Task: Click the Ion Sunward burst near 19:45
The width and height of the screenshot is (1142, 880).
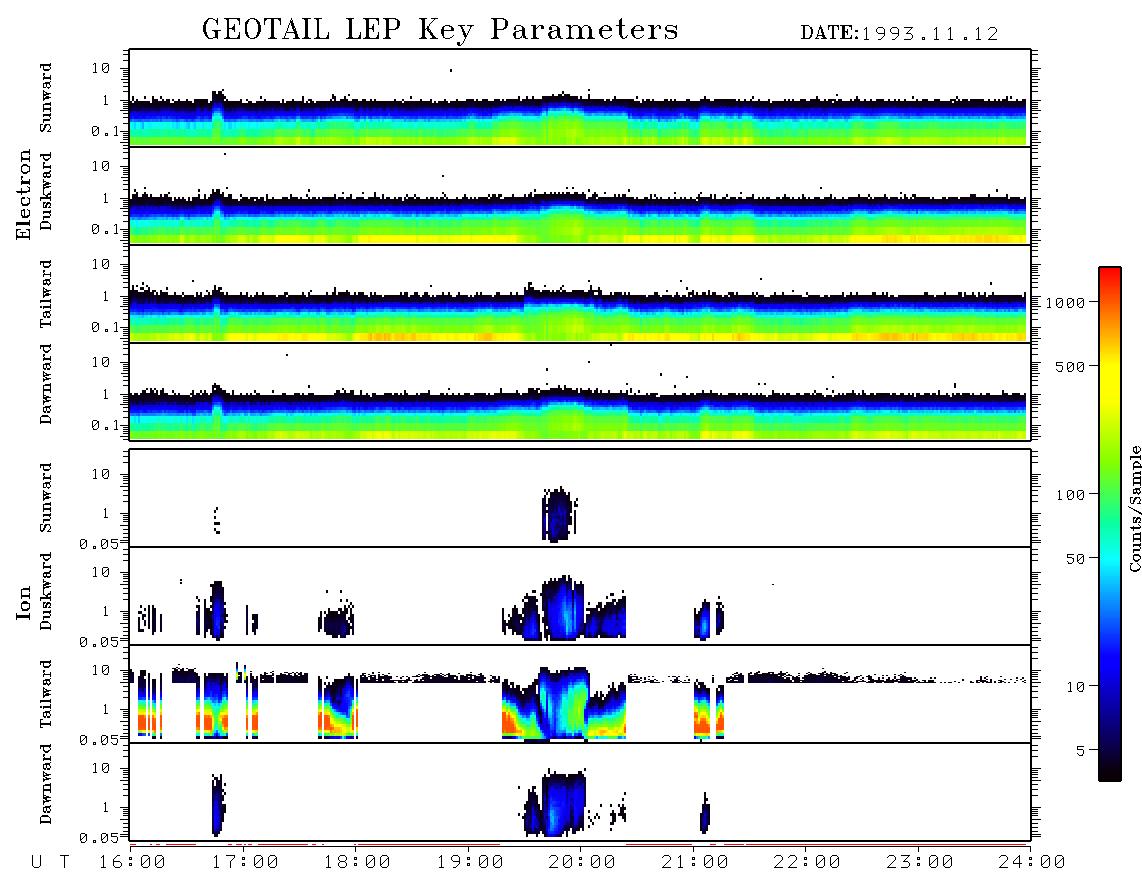Action: 559,514
